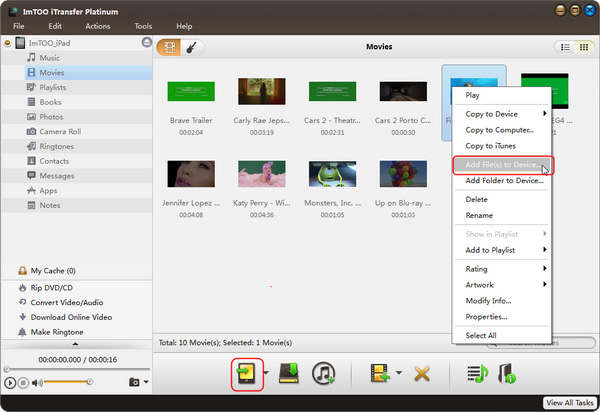Viewport: 600px width, 412px height.
Task: Click the Copy to Computer toolbar icon
Action: coord(289,374)
